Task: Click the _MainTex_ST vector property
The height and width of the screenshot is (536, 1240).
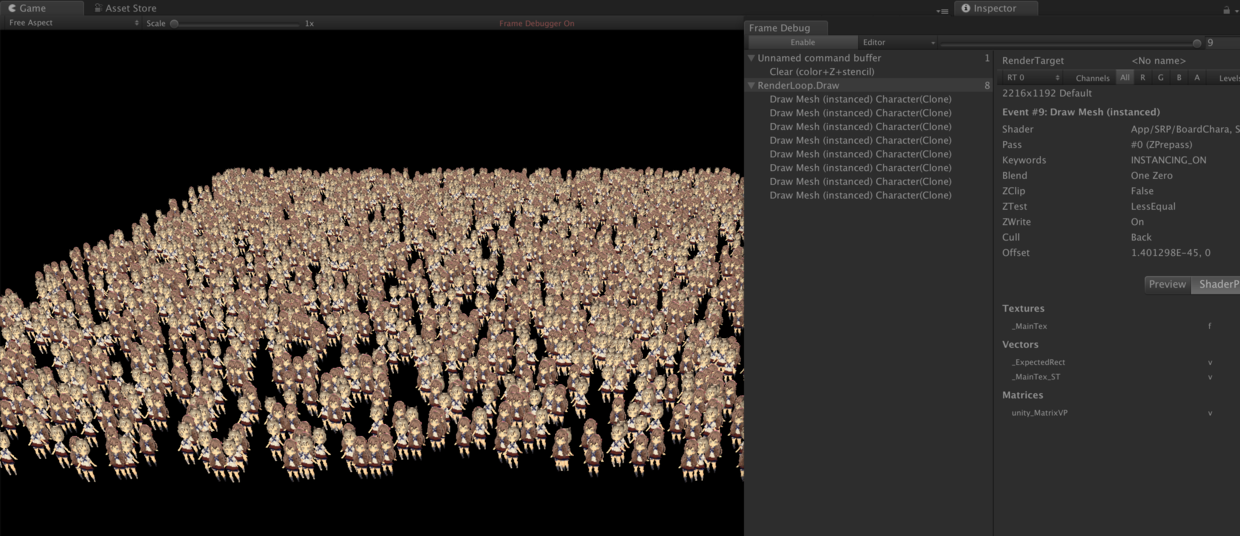Action: pyautogui.click(x=1035, y=377)
